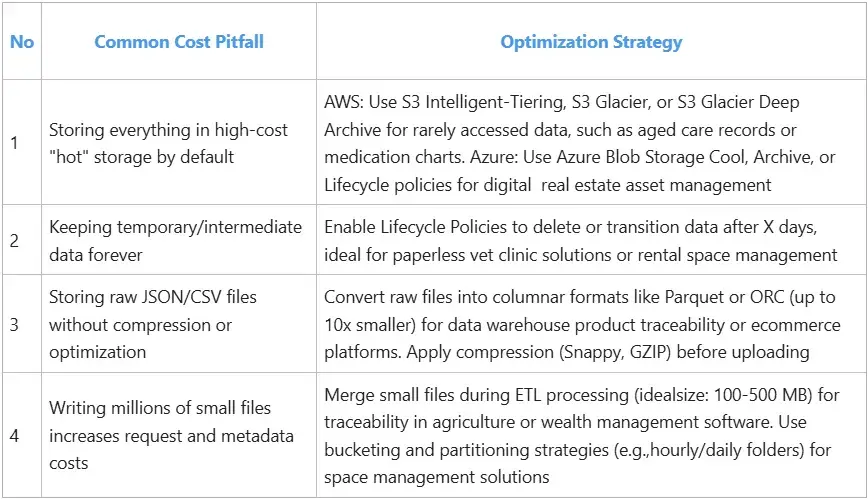Click the "Storing everything in high-cost hot storage" cell

point(169,144)
